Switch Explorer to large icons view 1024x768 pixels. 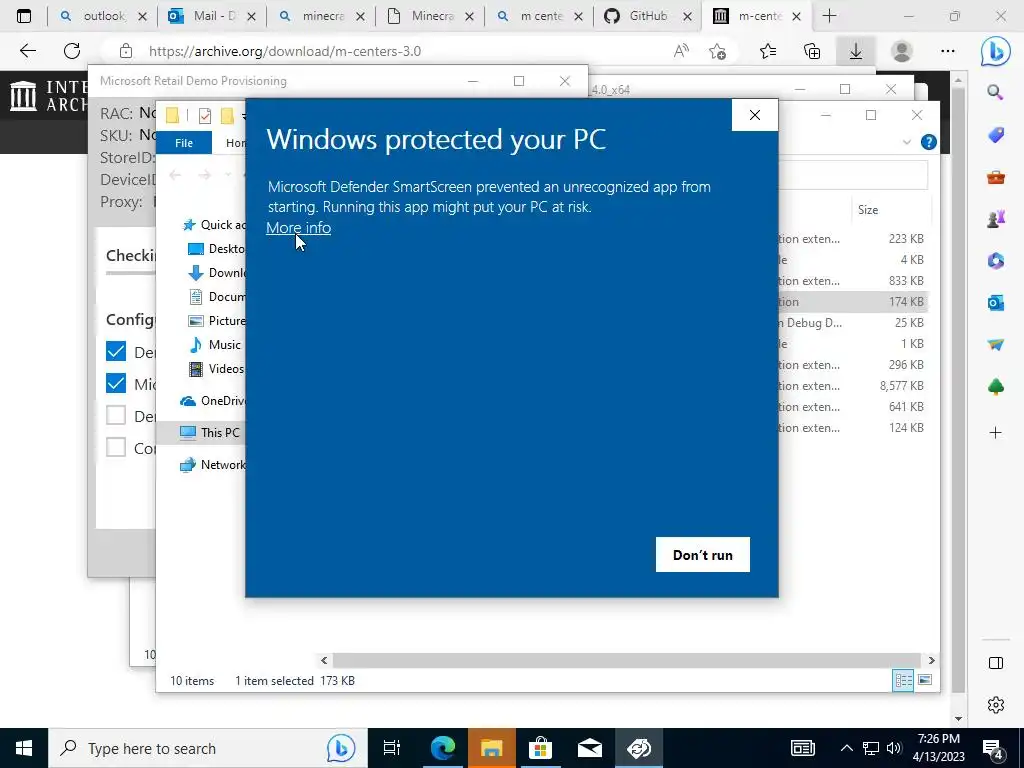[925, 680]
